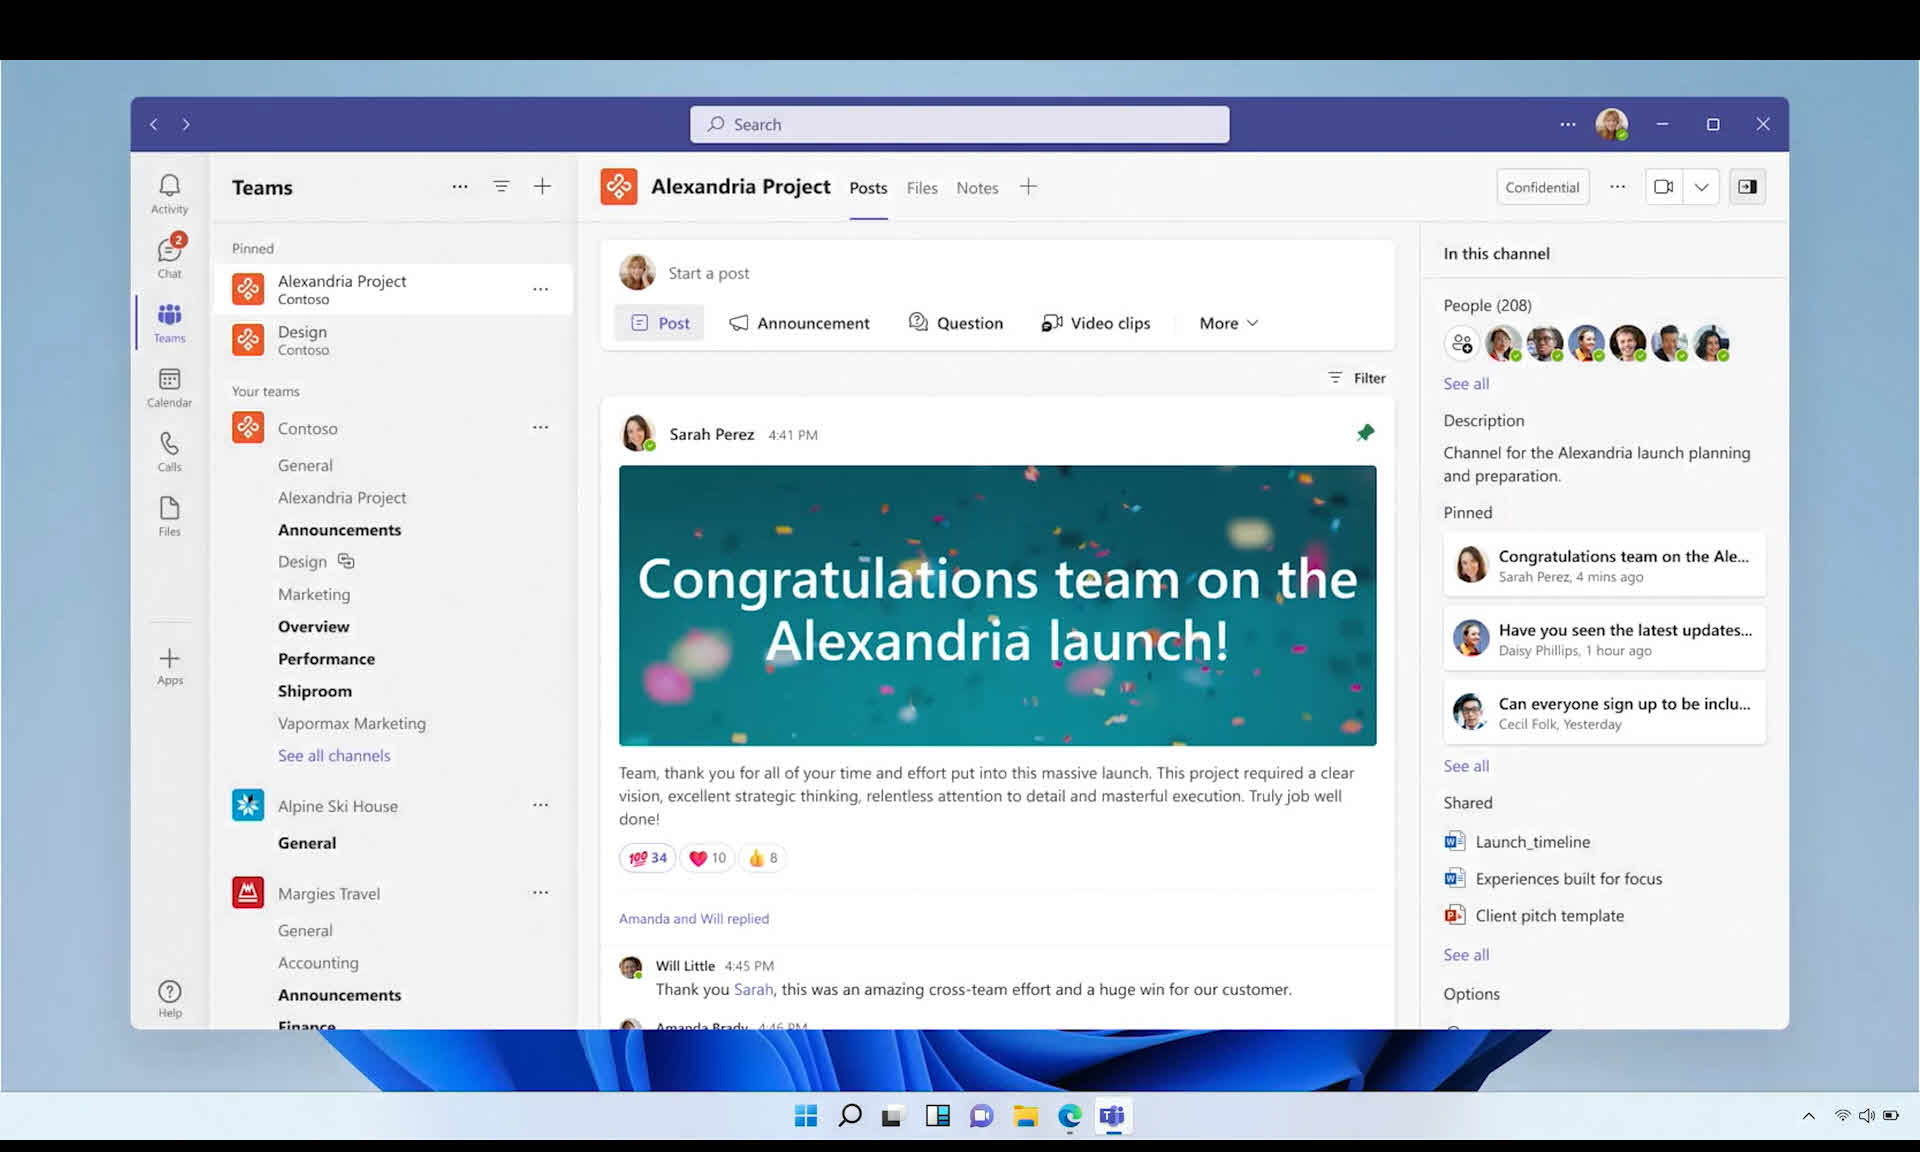Go forward with right arrow

[x=186, y=124]
